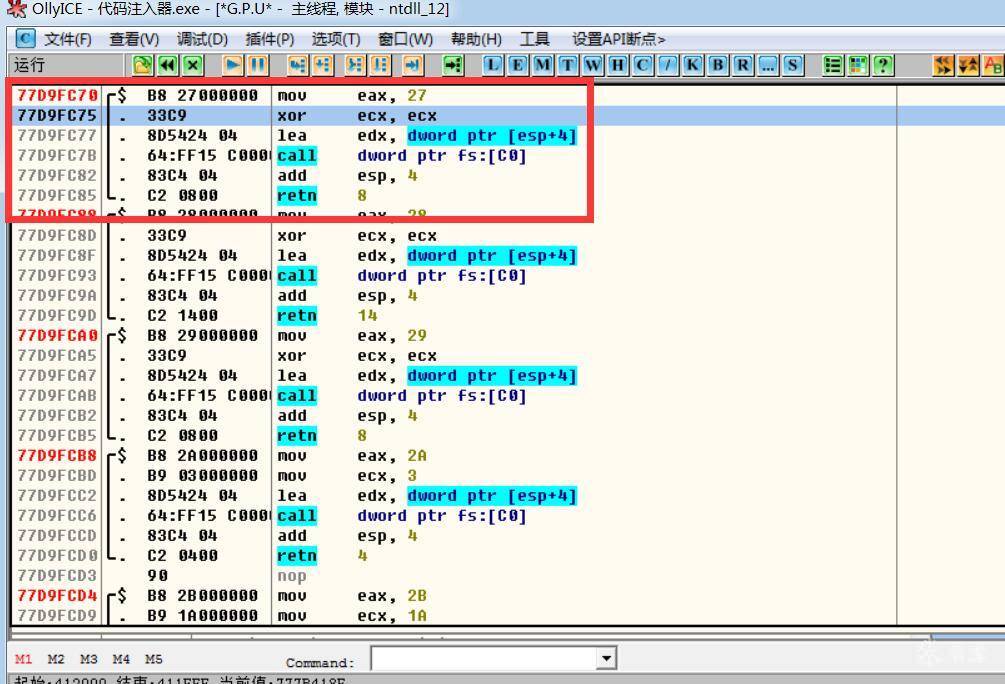Open the 查看(V) menu
1005x684 pixels.
tap(134, 39)
